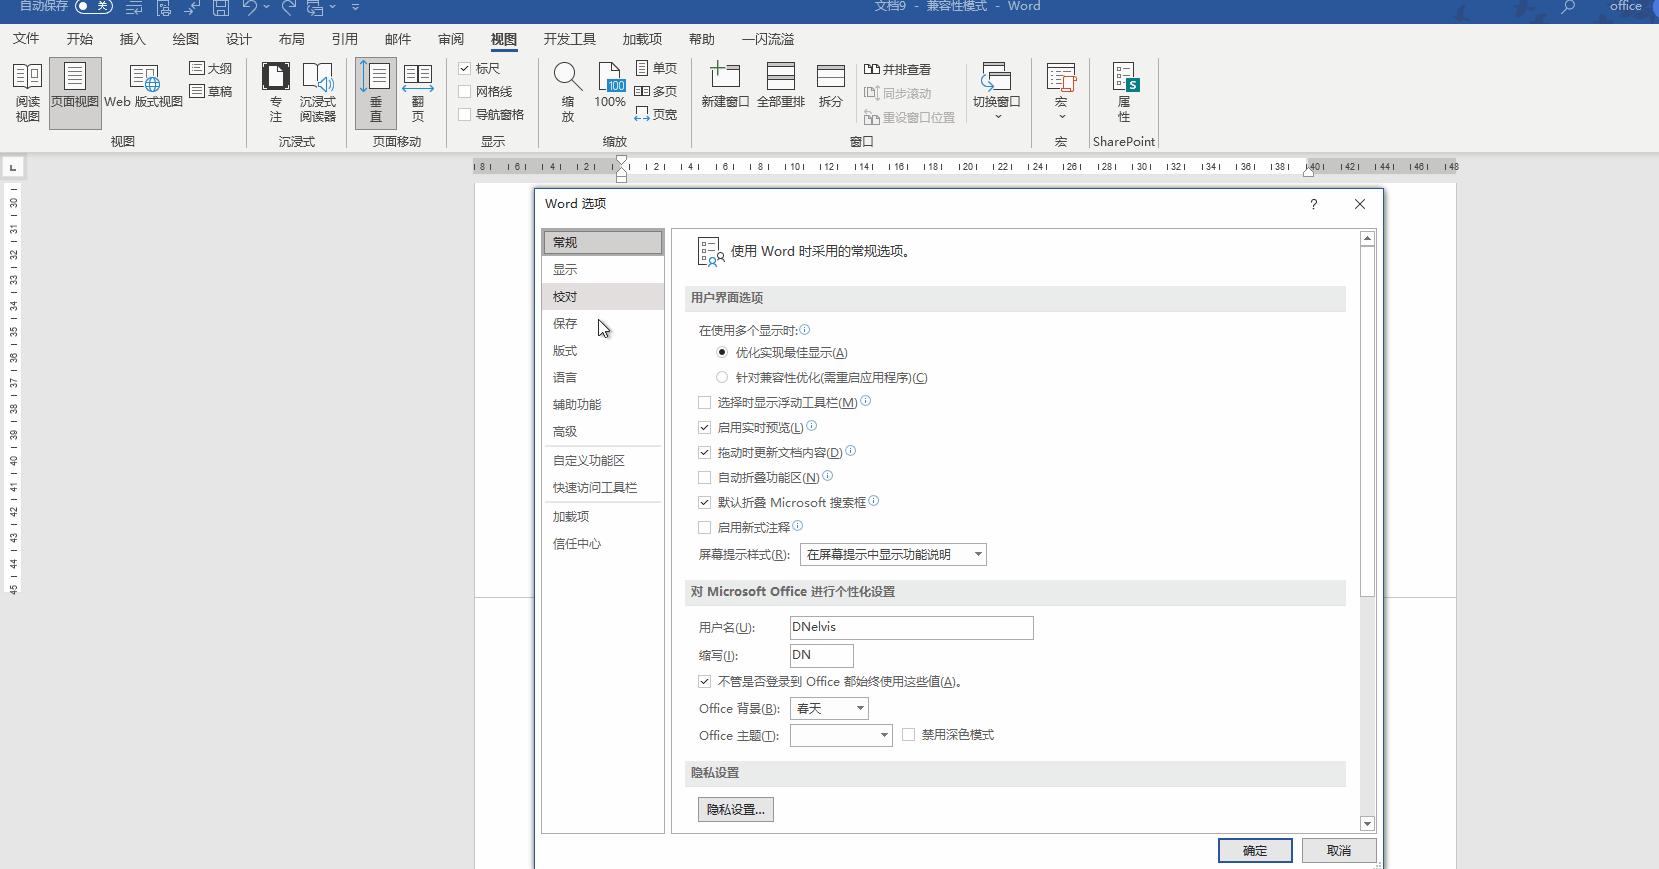Switch to the 开发工具 Developer tab
The height and width of the screenshot is (869, 1659).
click(570, 39)
